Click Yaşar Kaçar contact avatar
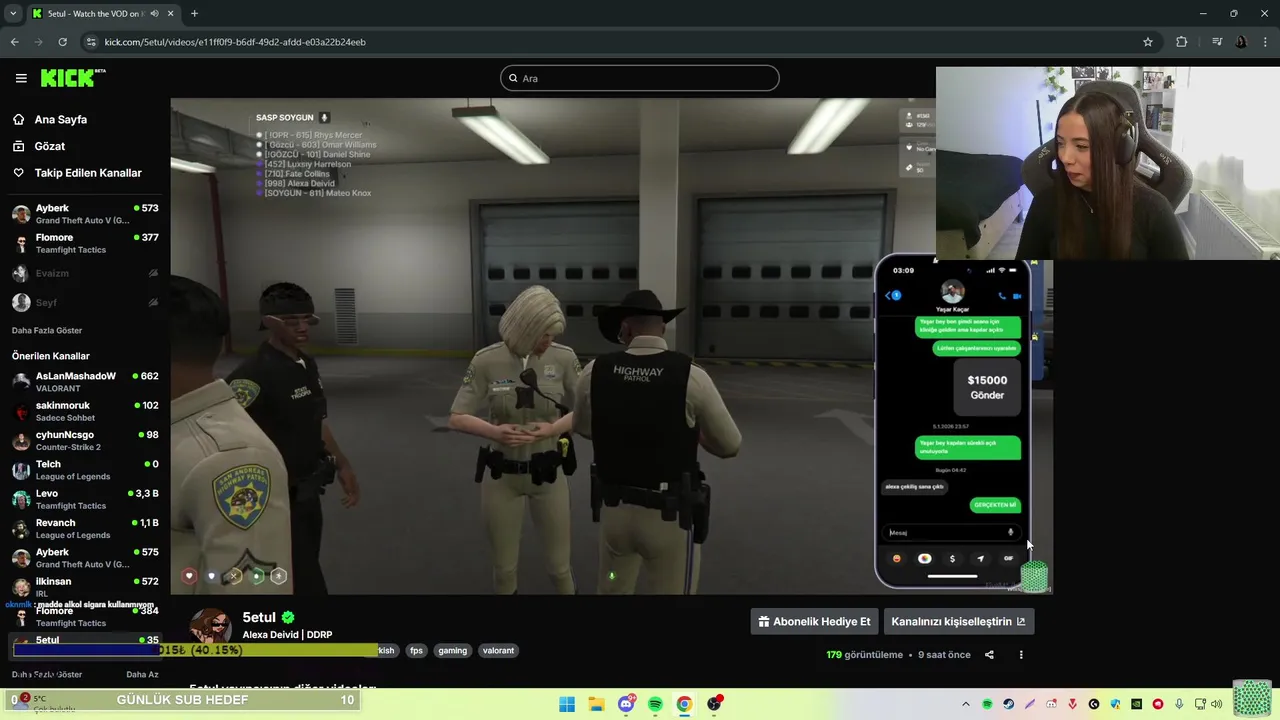Viewport: 1280px width, 720px height. pyautogui.click(x=952, y=292)
